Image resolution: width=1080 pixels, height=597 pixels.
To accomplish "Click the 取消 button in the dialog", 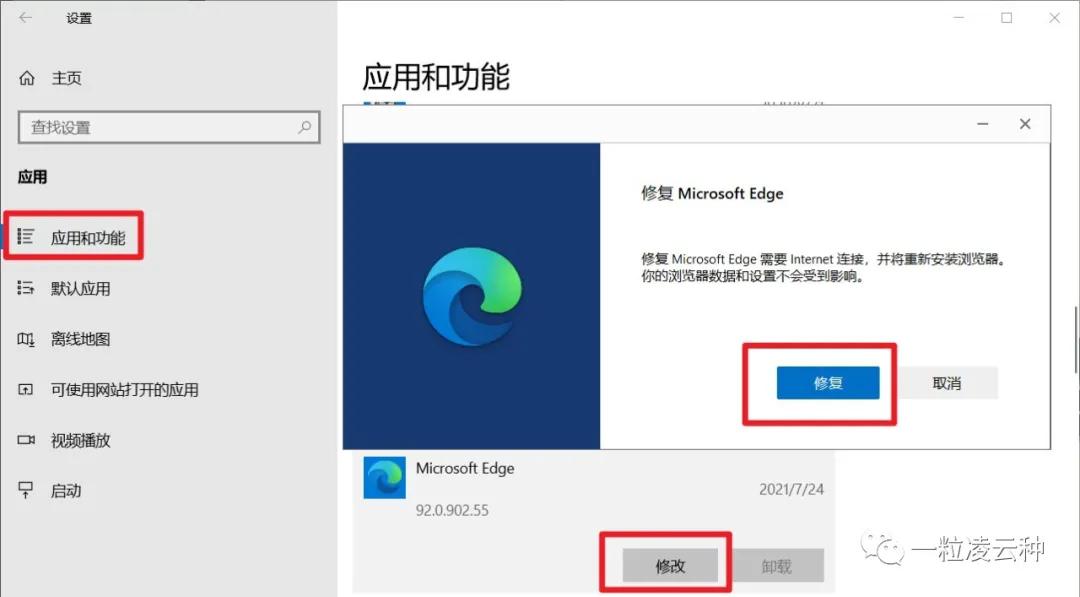I will pos(946,382).
